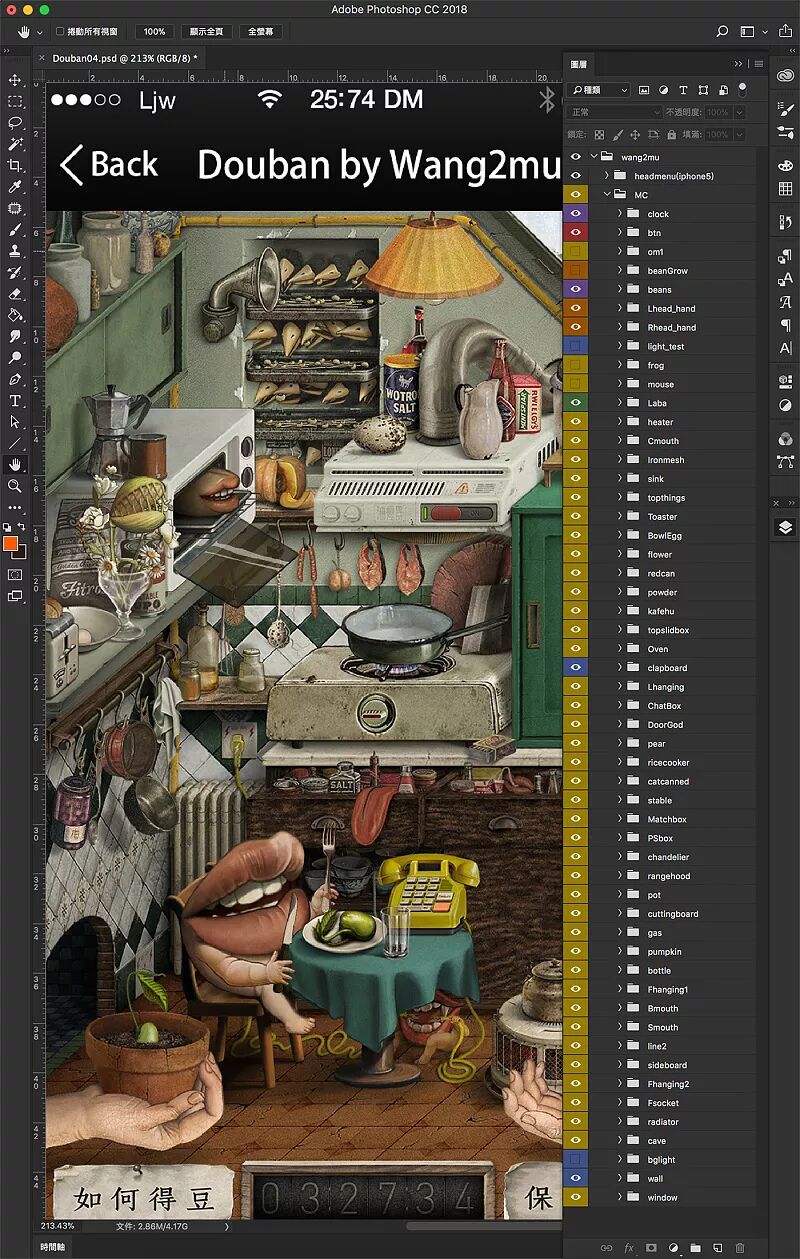The image size is (800, 1259).
Task: Select the Clone Stamp tool
Action: point(14,251)
